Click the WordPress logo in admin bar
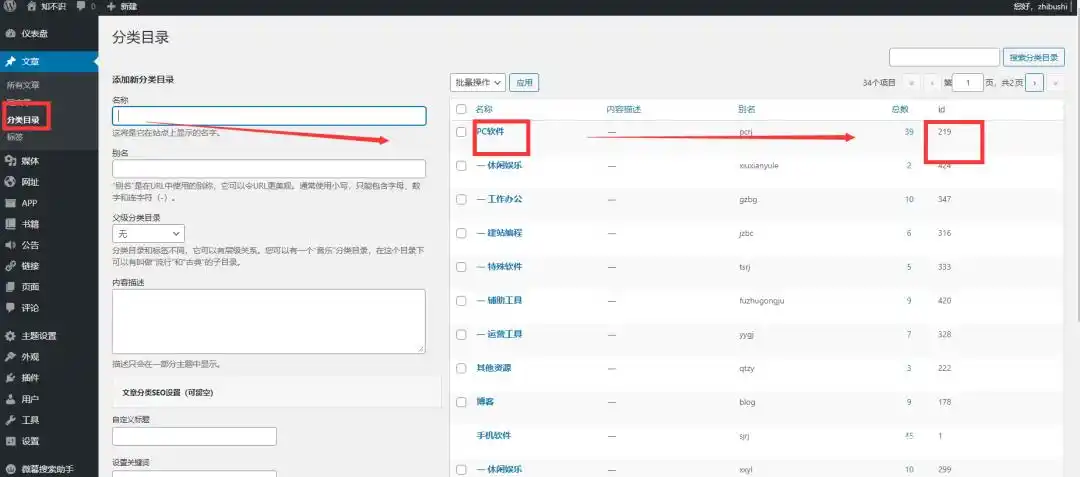1080x477 pixels. (x=9, y=6)
